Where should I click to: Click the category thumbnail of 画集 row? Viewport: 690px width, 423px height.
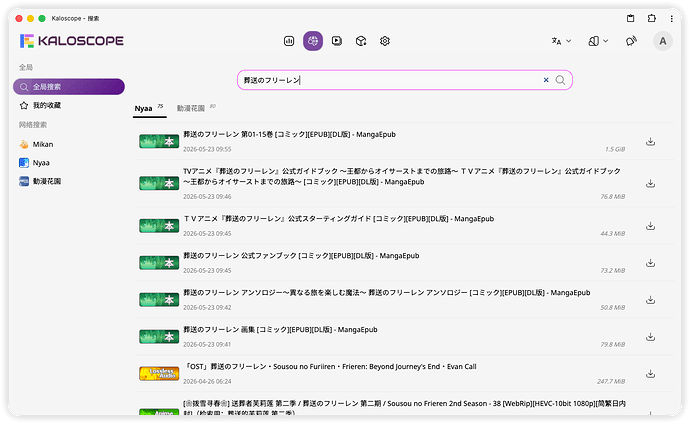pos(159,337)
